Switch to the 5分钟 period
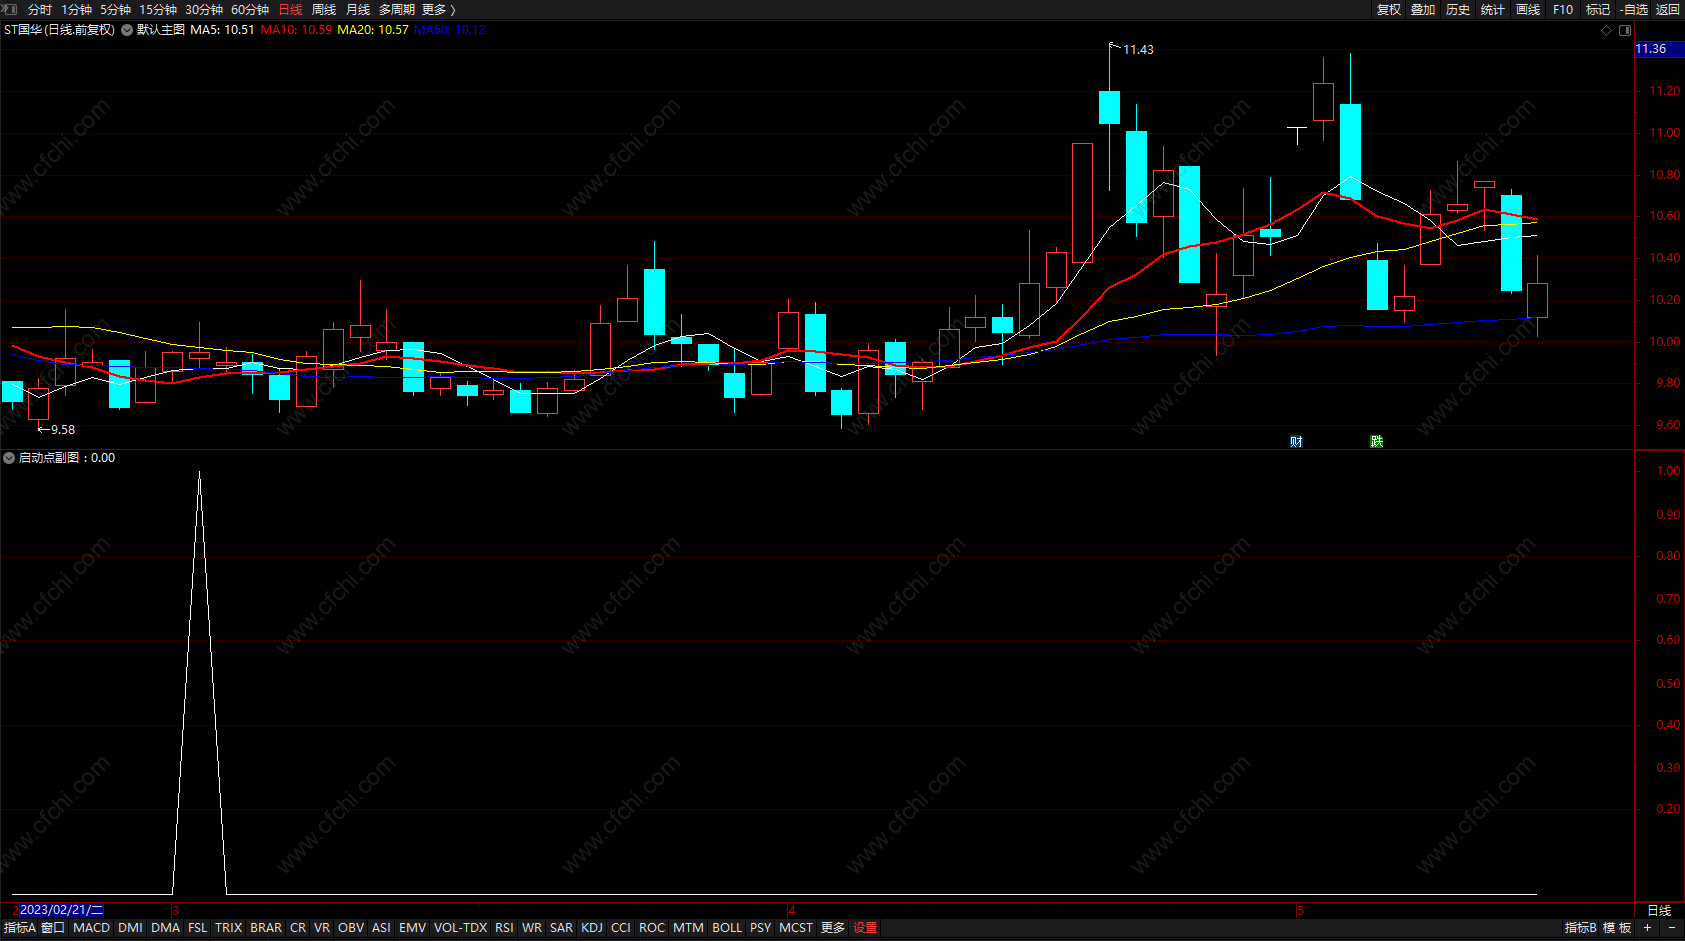 116,9
